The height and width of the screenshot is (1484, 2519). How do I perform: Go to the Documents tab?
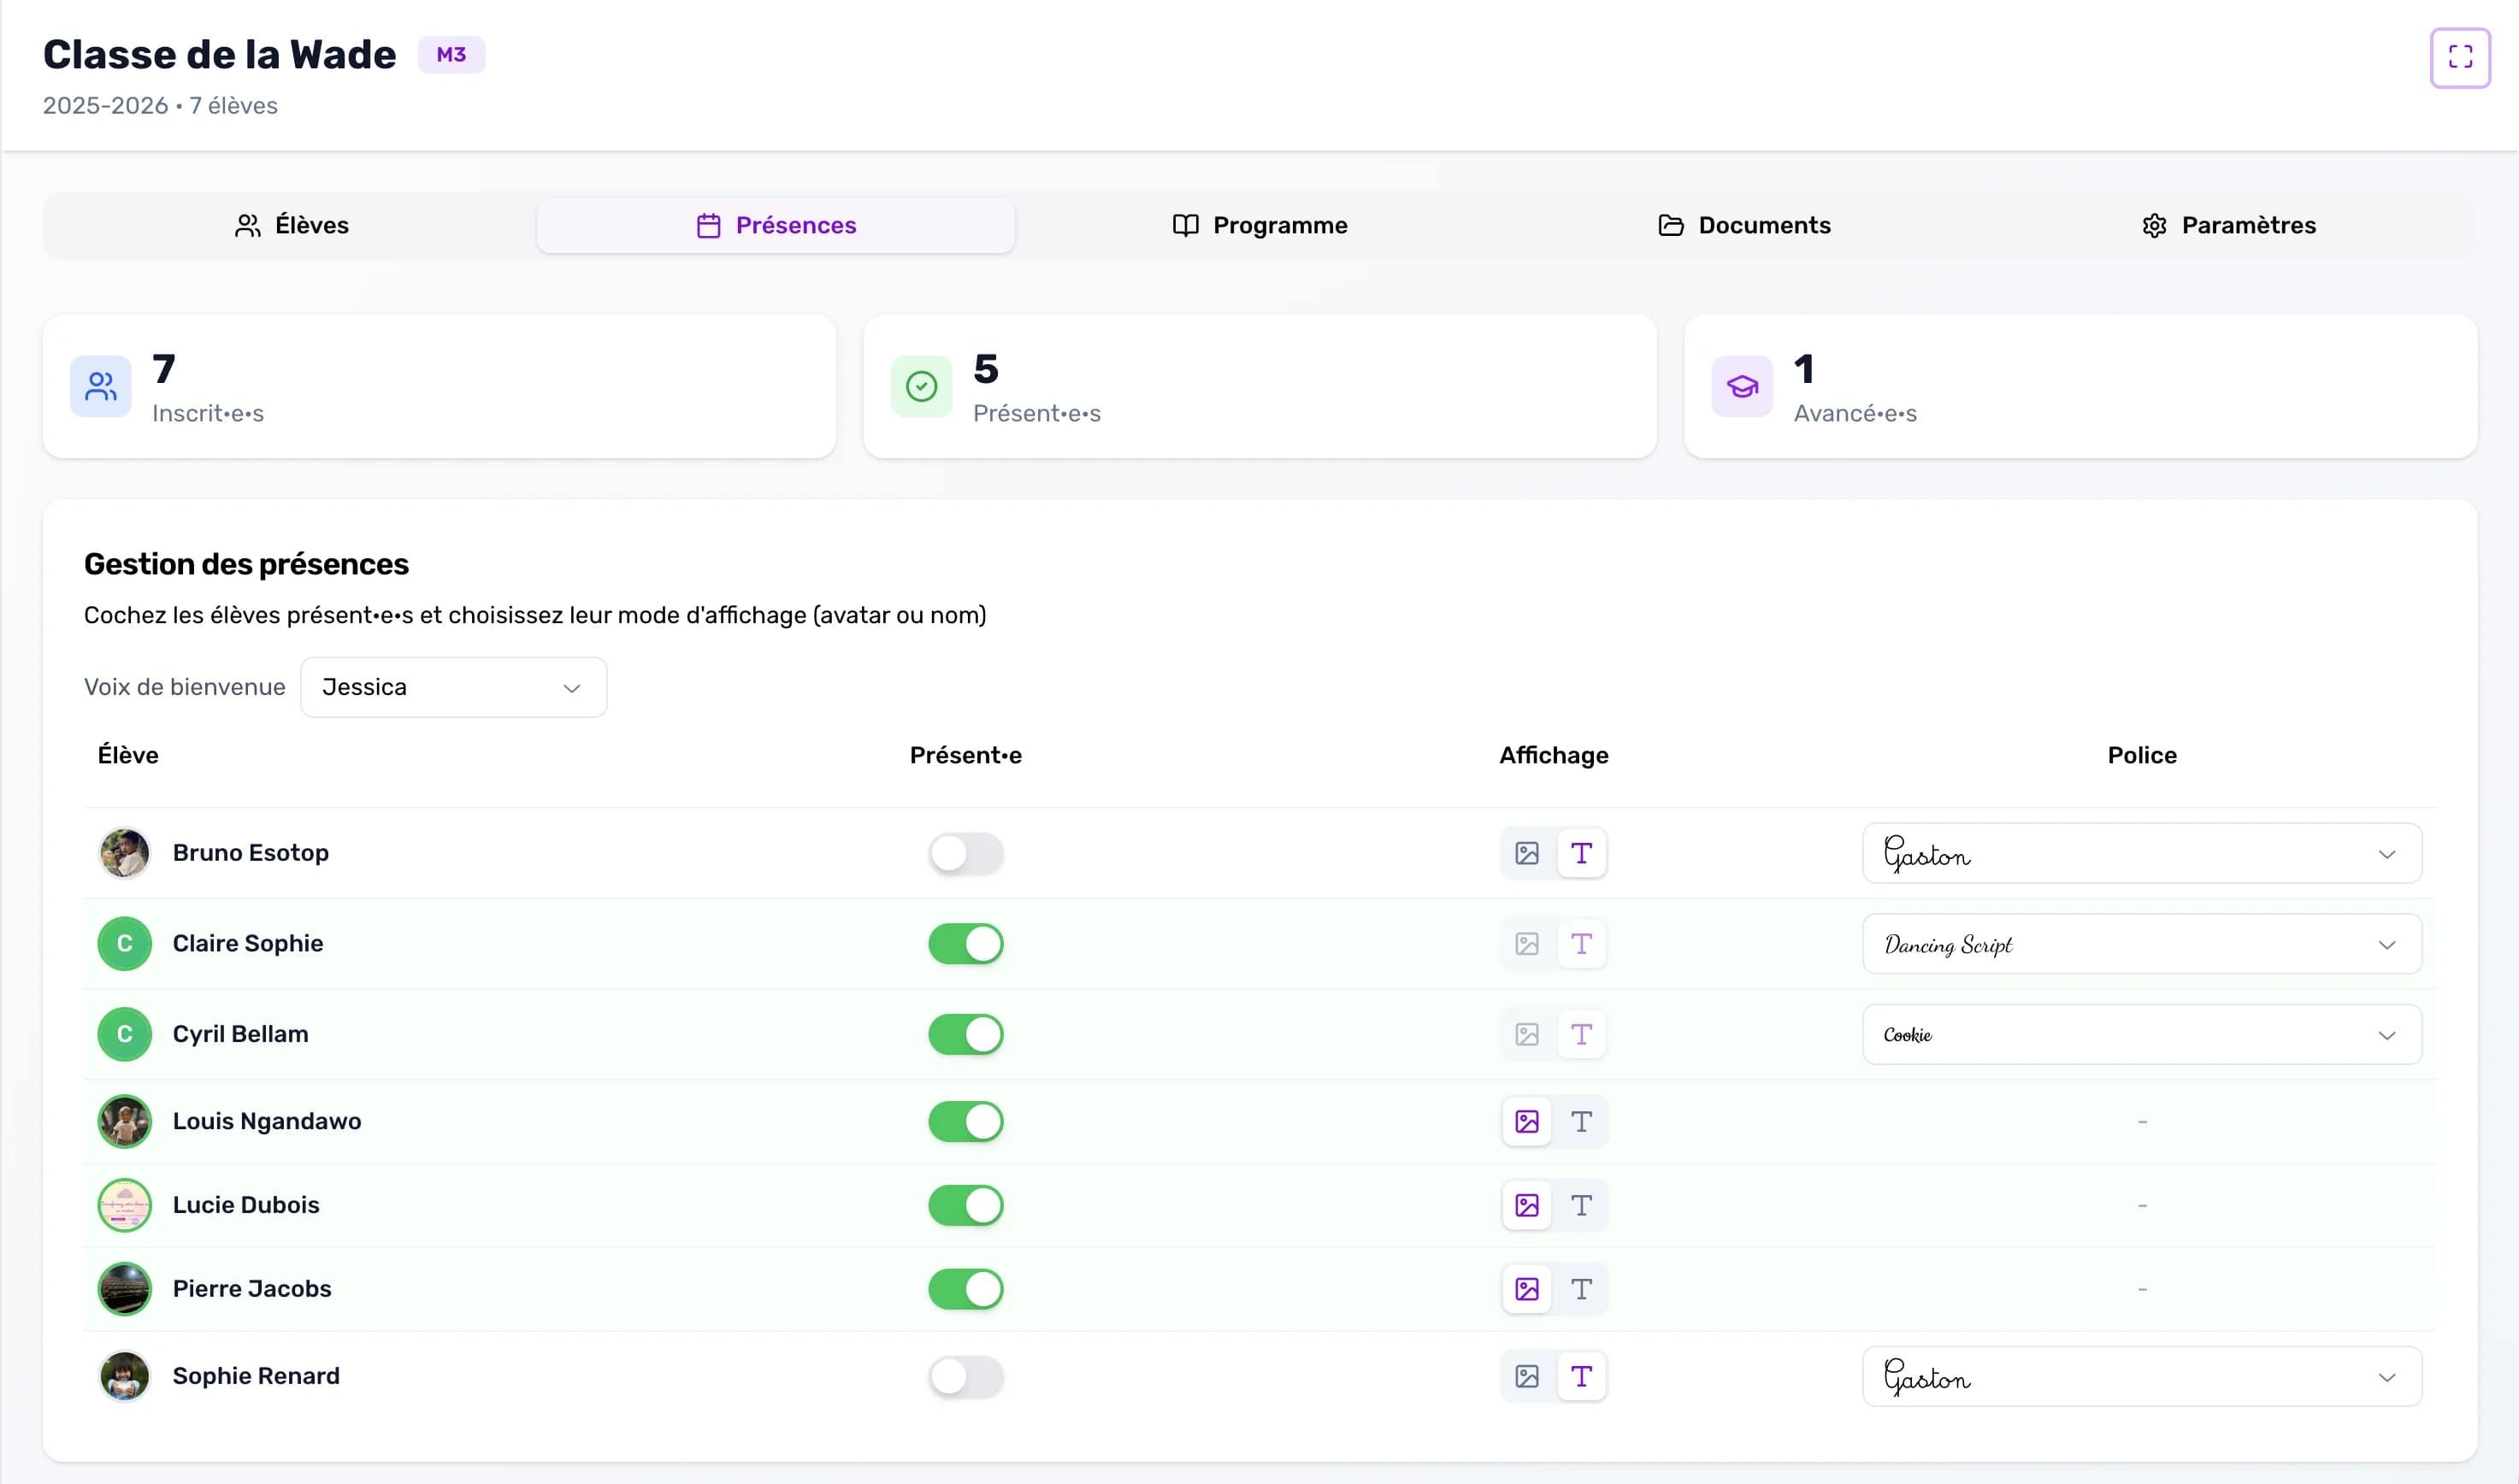coord(1744,225)
